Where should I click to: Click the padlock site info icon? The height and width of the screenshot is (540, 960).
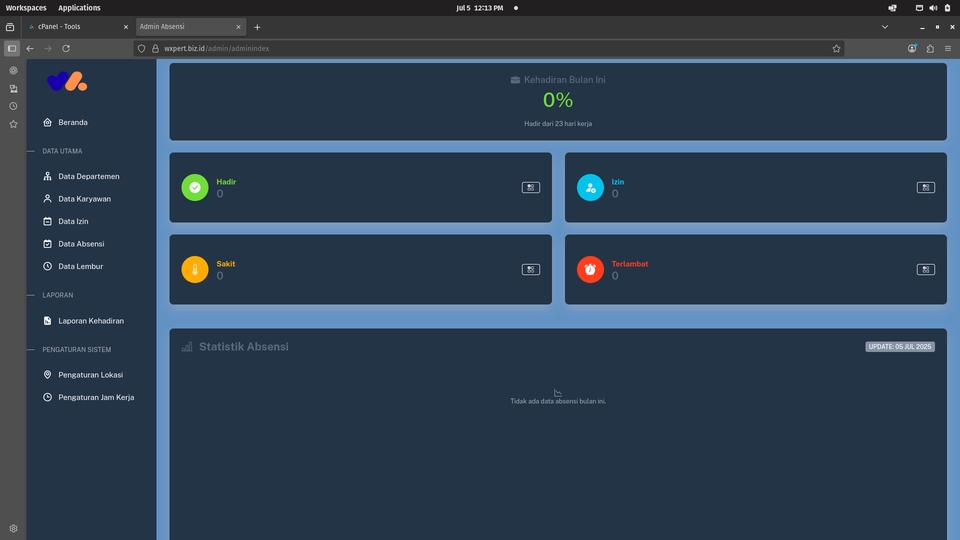(x=155, y=48)
